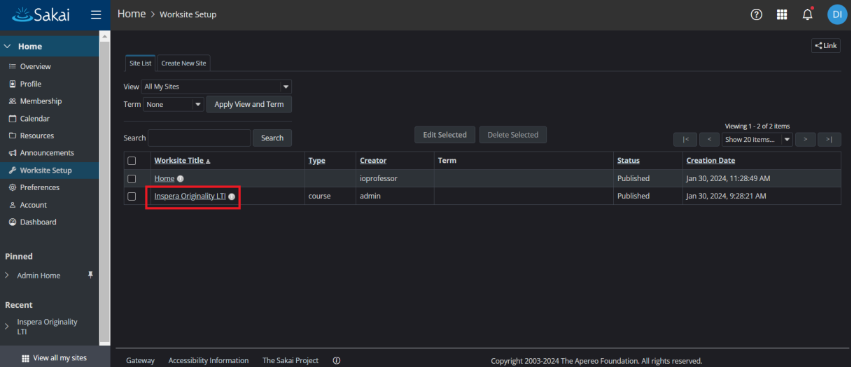Focus the Search text field
Viewport: 851px width, 367px height.
(x=199, y=138)
